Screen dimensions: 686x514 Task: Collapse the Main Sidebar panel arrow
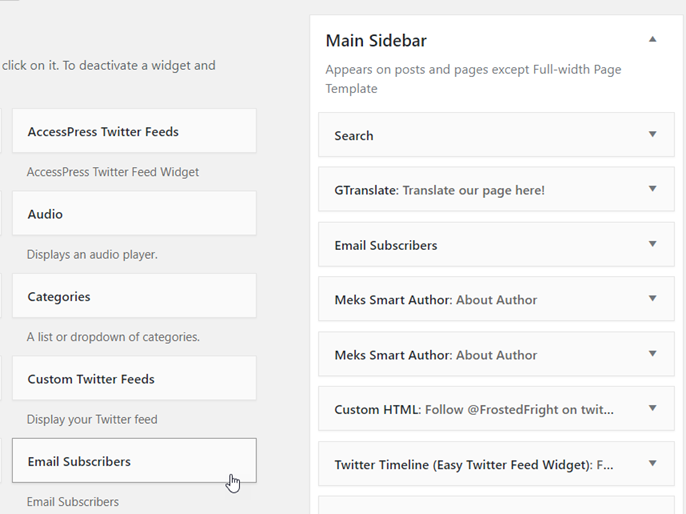(x=652, y=39)
